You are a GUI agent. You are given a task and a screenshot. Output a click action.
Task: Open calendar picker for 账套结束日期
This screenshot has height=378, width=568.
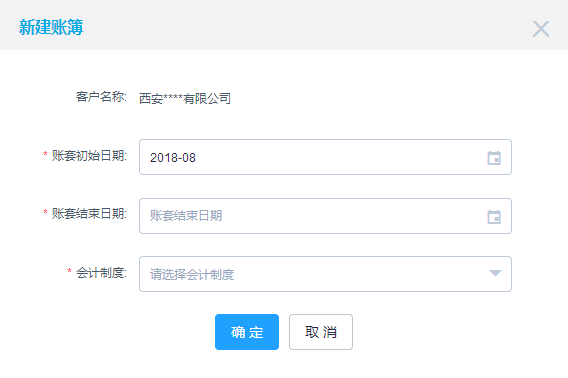(x=494, y=216)
